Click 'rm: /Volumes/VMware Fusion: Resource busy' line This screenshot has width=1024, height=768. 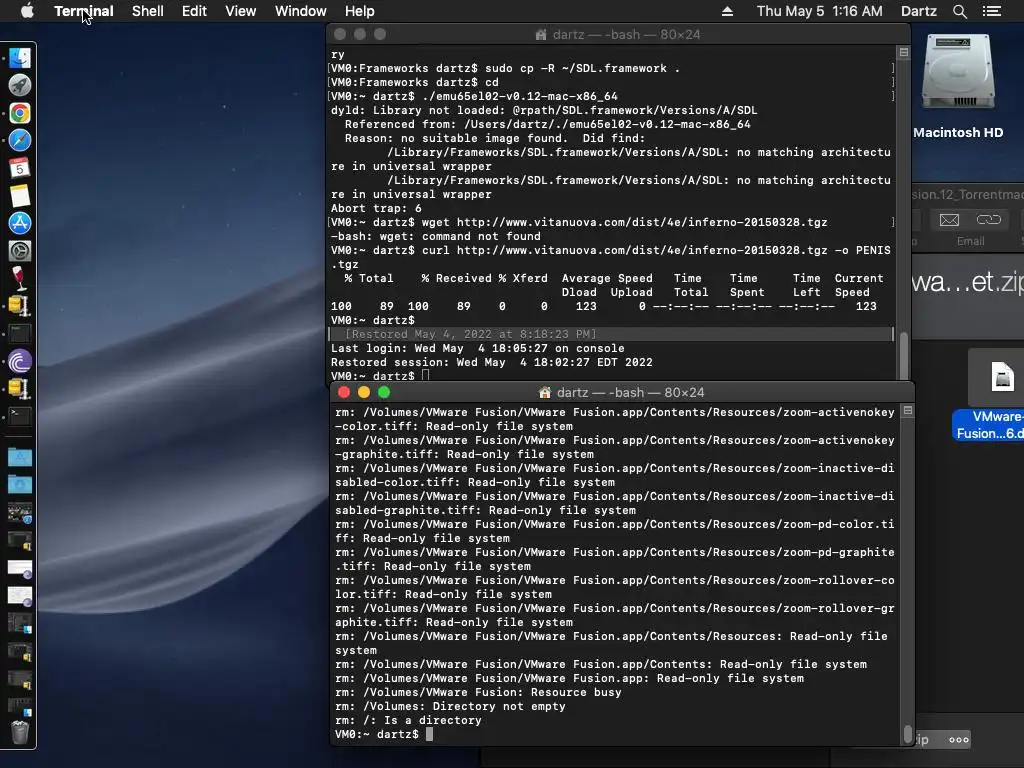(x=478, y=692)
